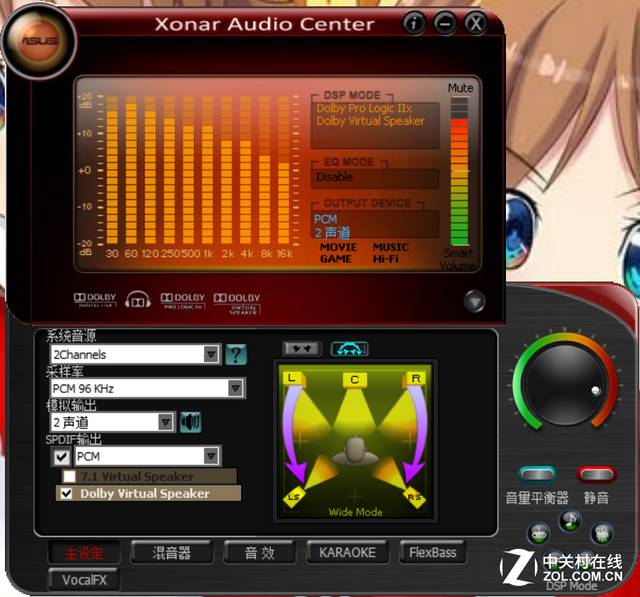Click Smart Volume label on display

coord(458,260)
